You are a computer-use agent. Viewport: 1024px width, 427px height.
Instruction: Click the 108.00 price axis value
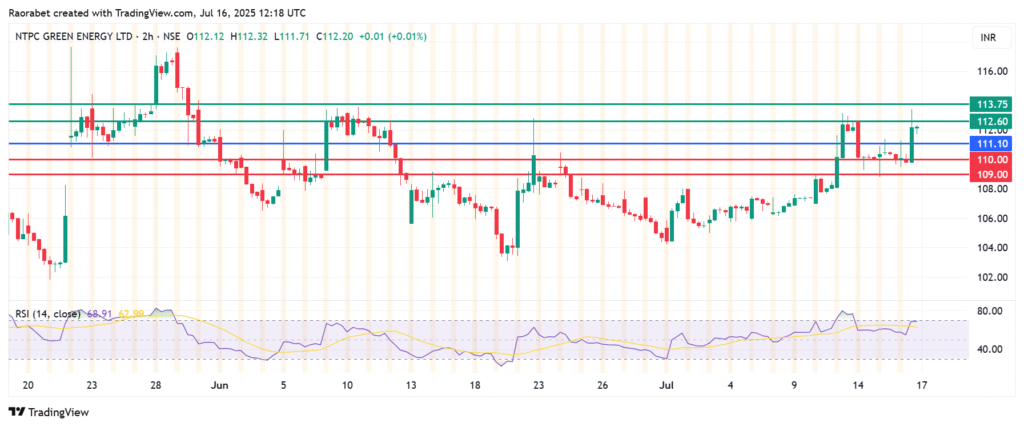coord(991,189)
